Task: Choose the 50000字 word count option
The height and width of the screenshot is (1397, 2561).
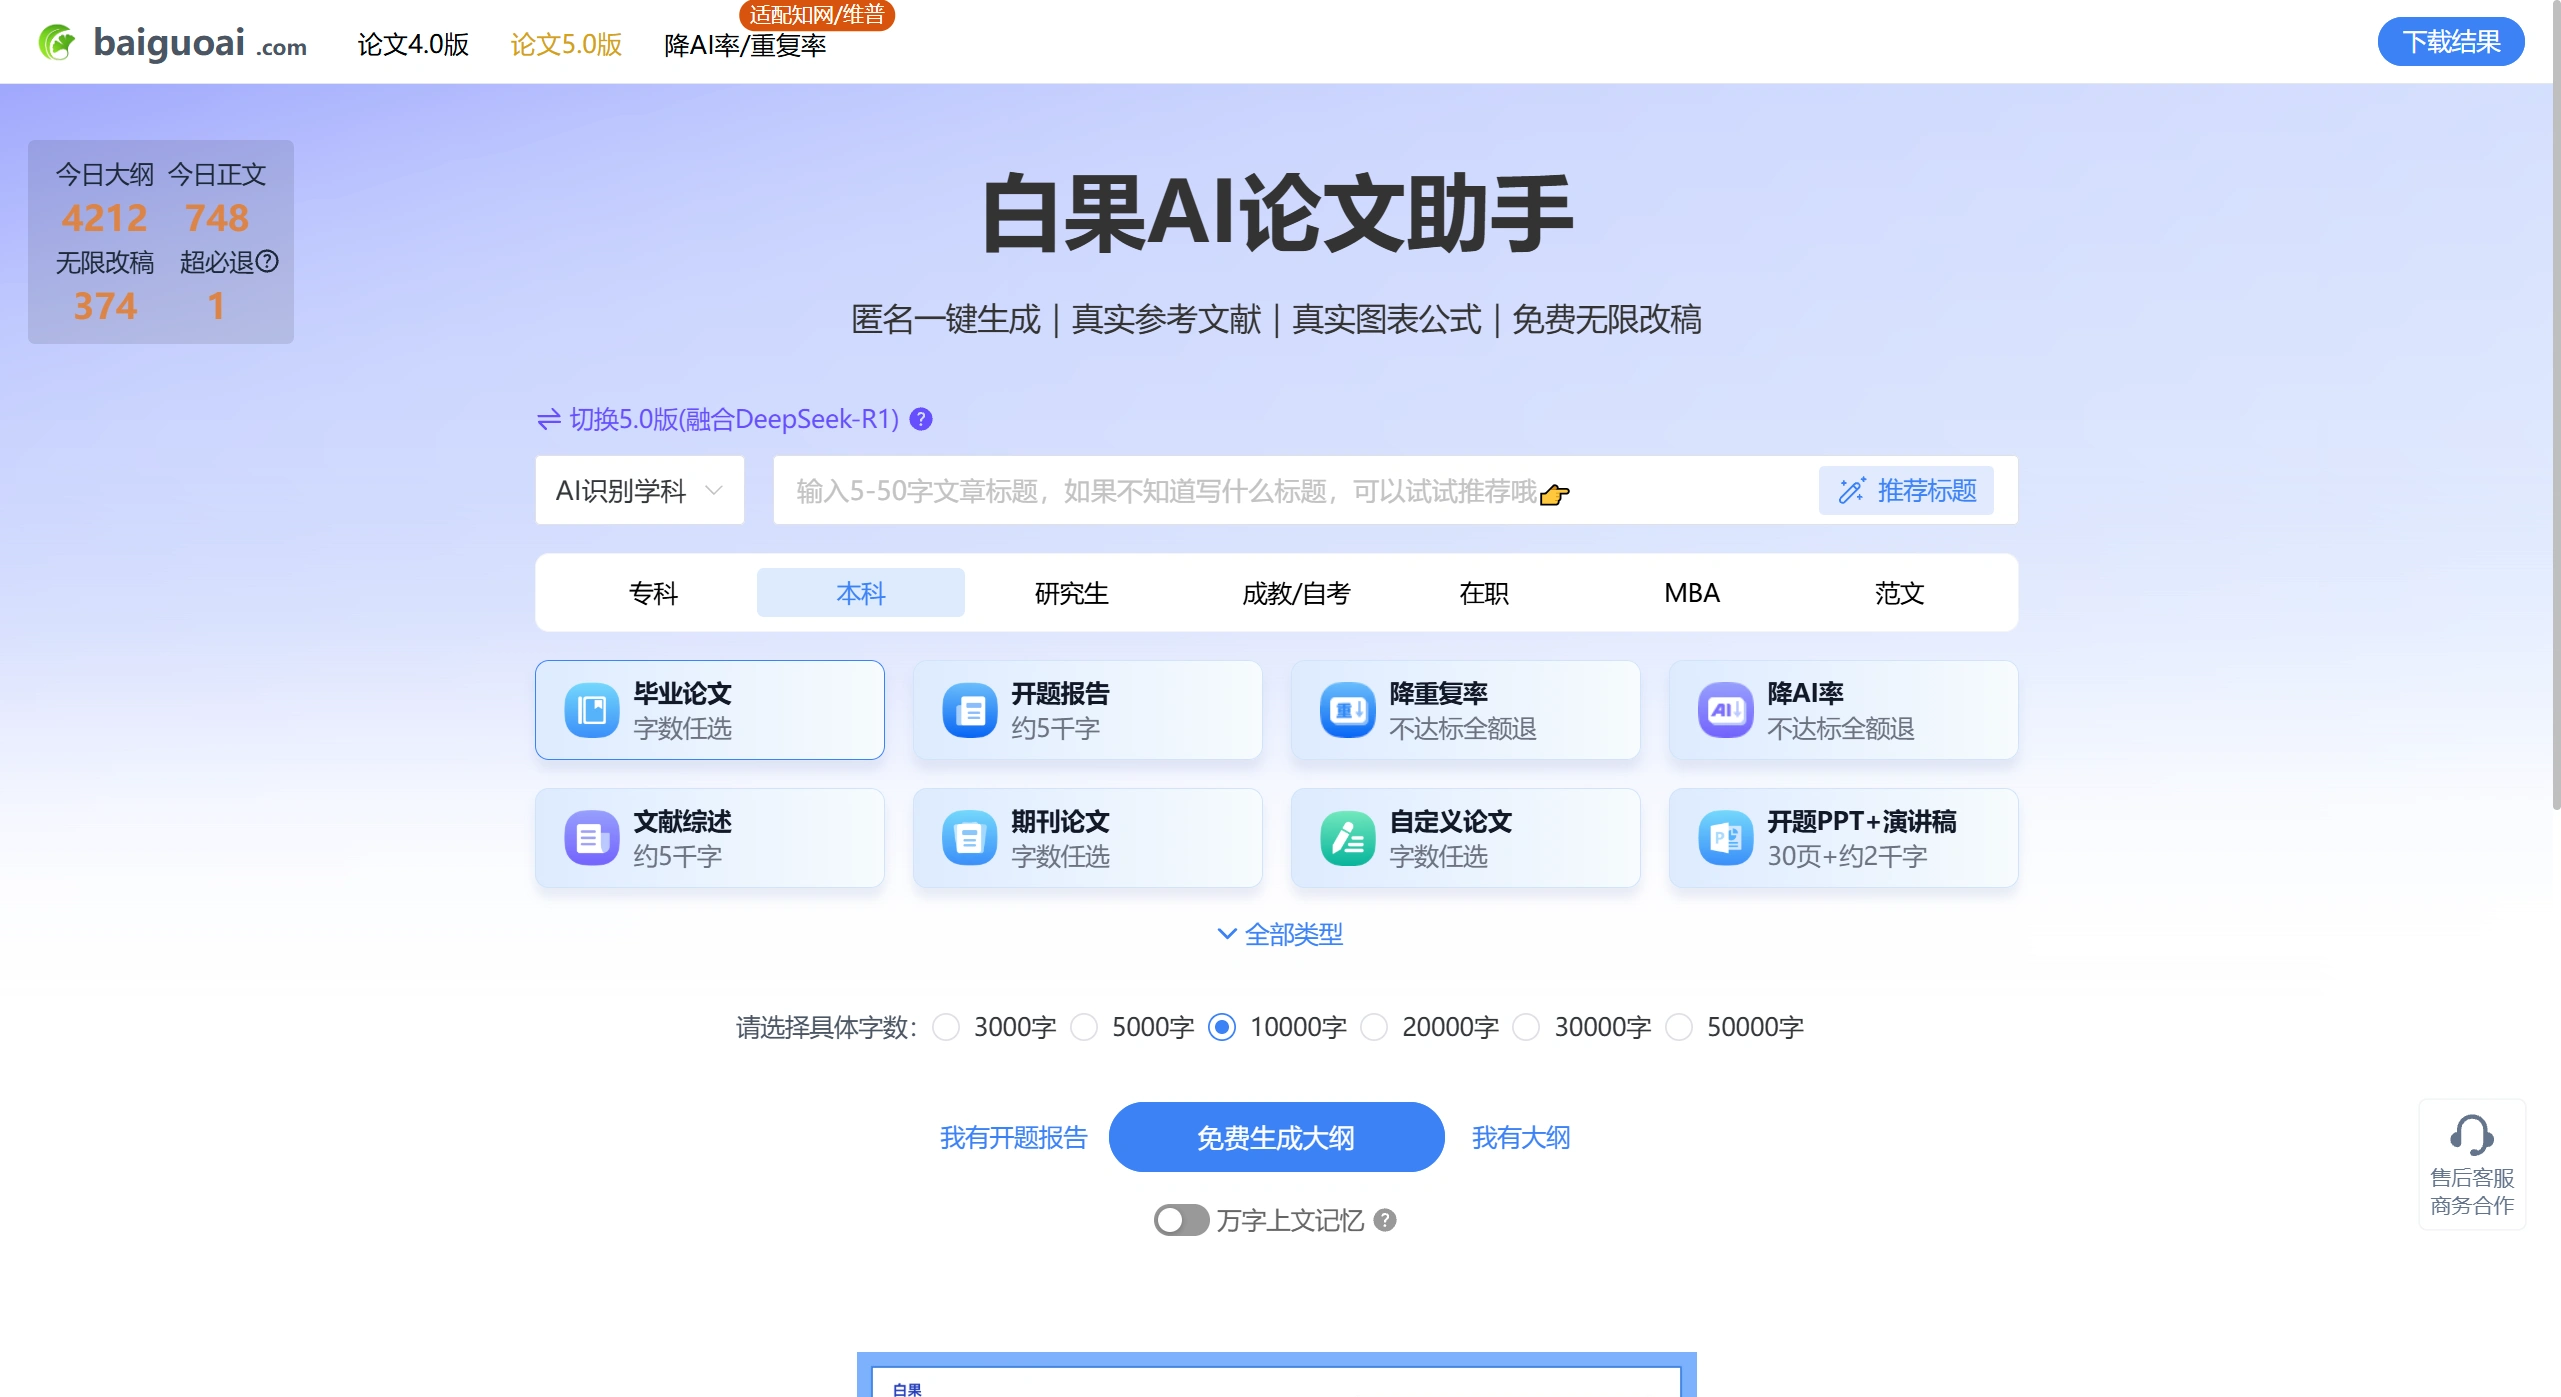Action: [1679, 1027]
